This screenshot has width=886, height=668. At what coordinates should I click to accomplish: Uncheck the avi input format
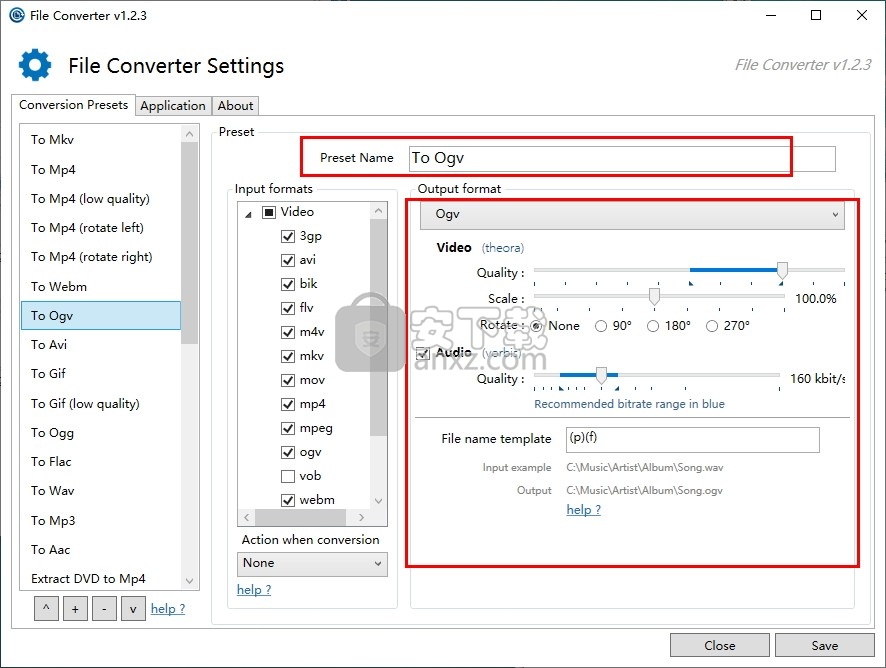pyautogui.click(x=288, y=260)
